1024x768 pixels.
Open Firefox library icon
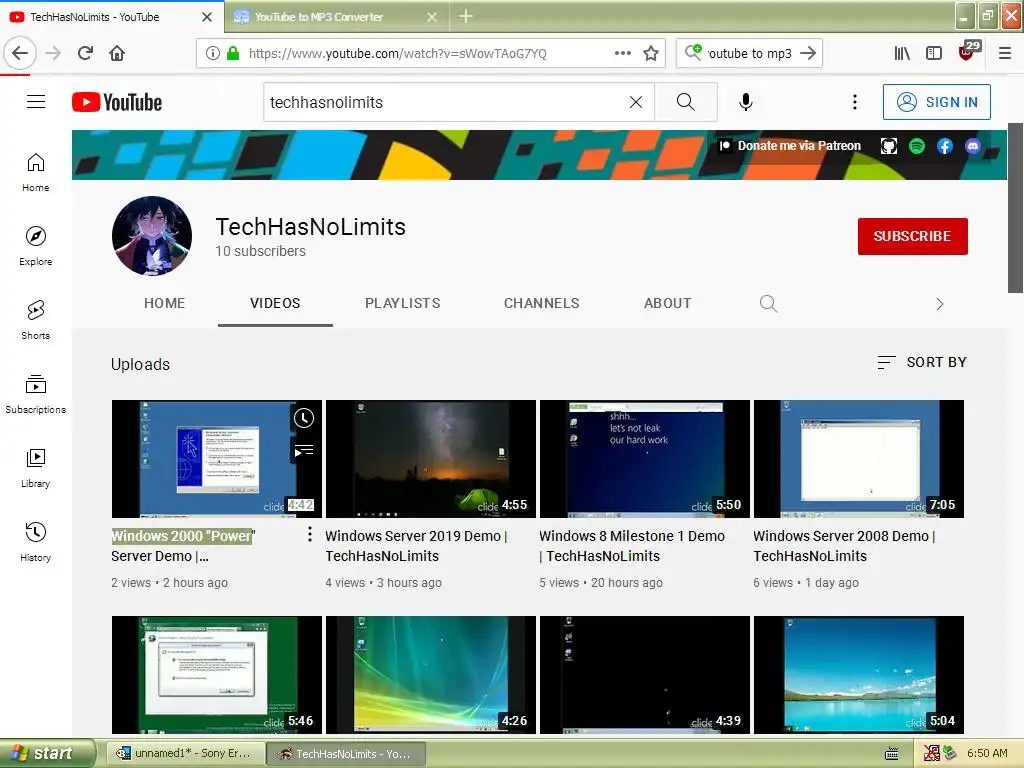coord(902,54)
